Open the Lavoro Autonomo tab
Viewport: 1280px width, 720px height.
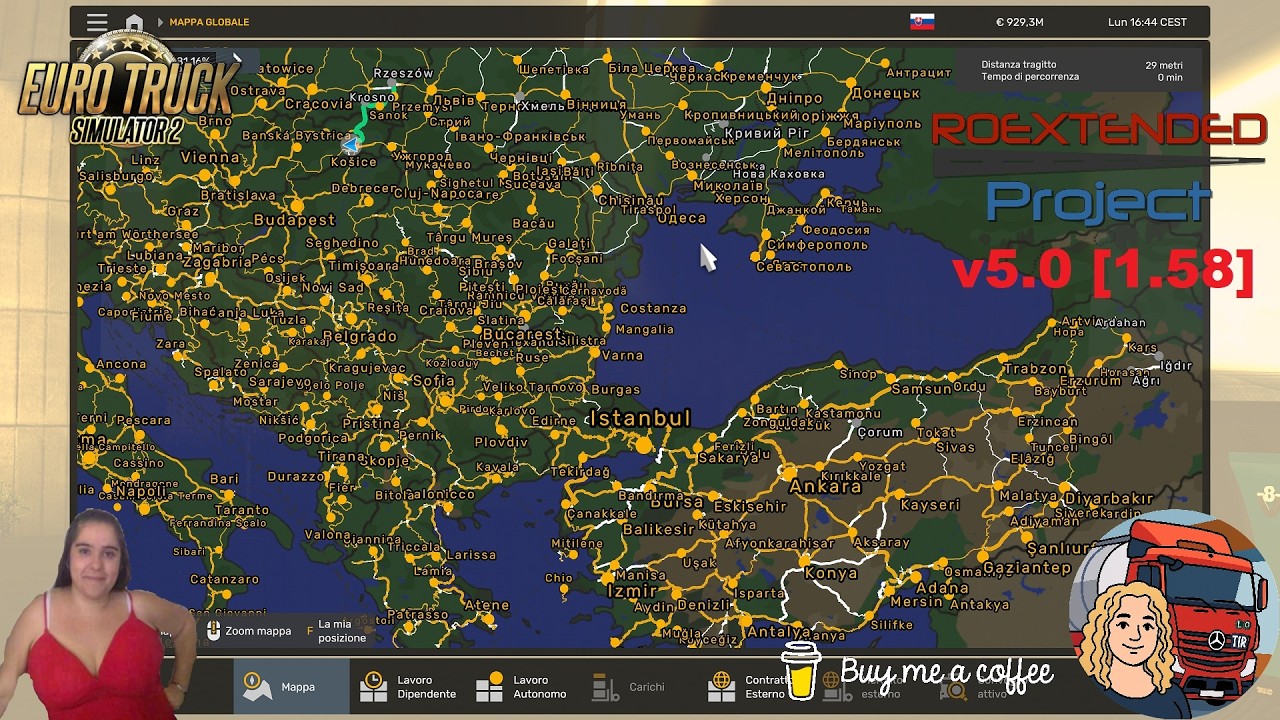tap(523, 687)
